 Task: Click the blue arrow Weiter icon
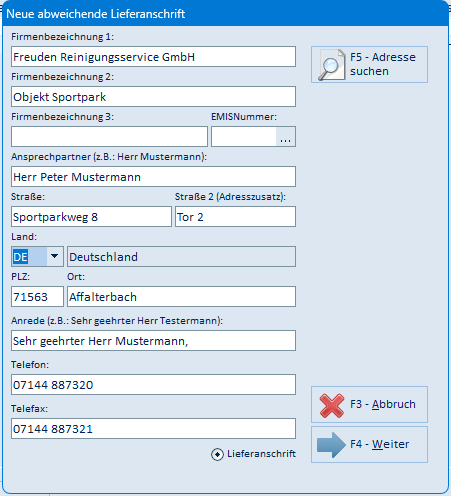point(331,445)
